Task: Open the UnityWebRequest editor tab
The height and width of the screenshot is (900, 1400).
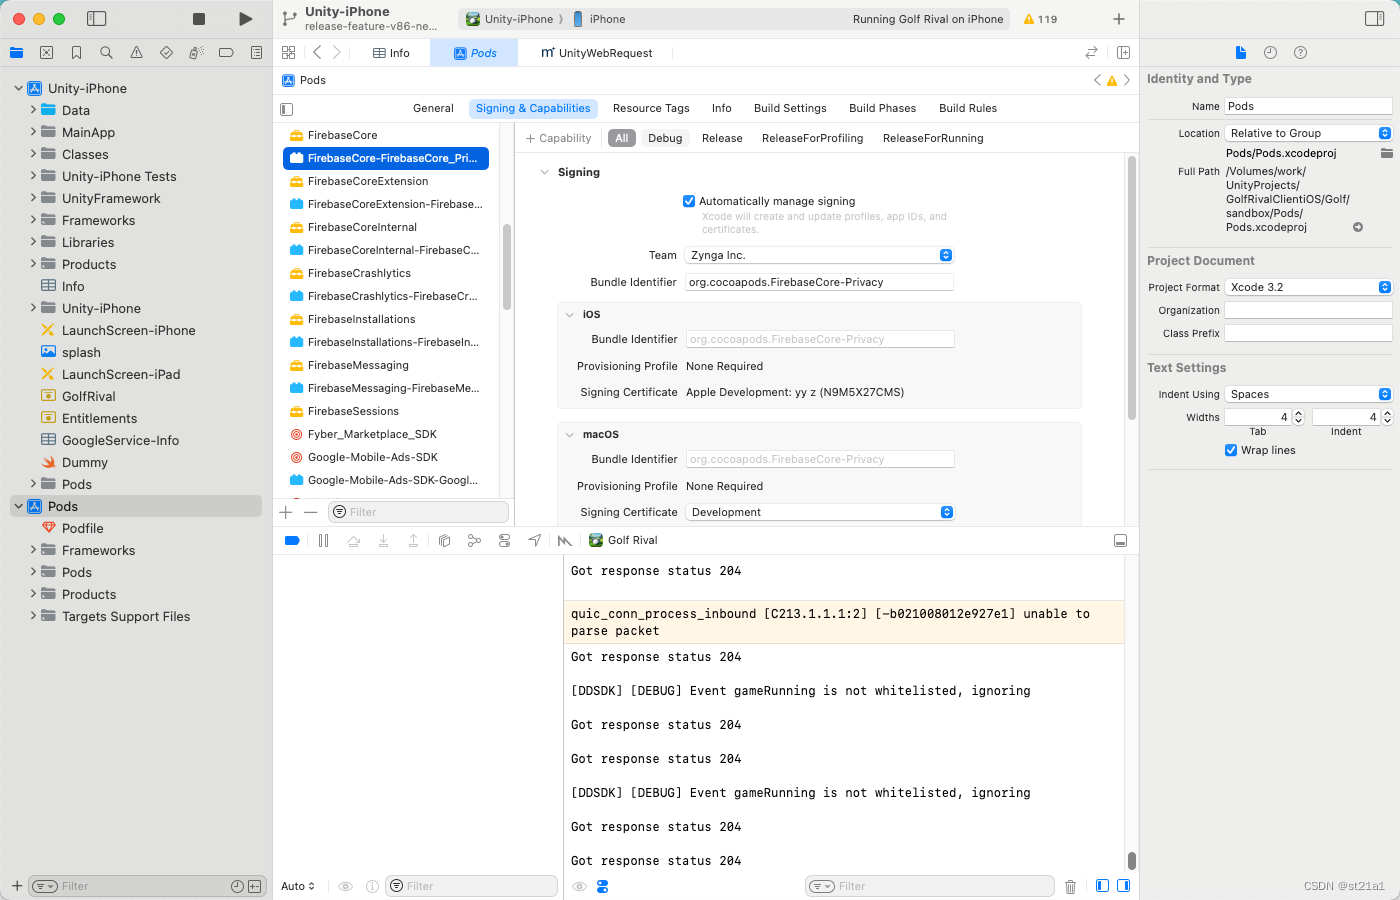Action: [x=597, y=53]
